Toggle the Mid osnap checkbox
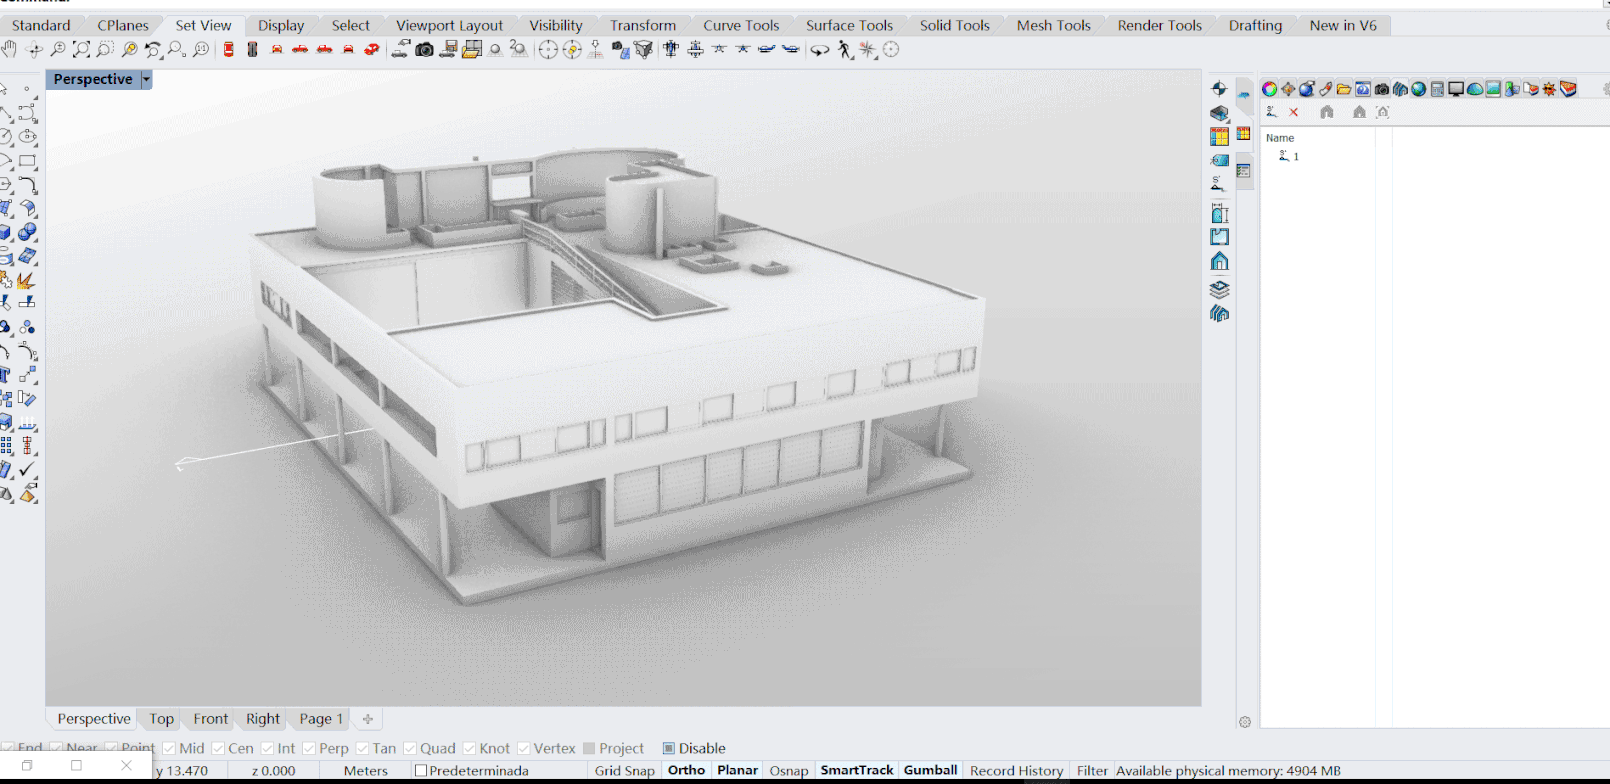This screenshot has width=1610, height=784. [x=169, y=748]
